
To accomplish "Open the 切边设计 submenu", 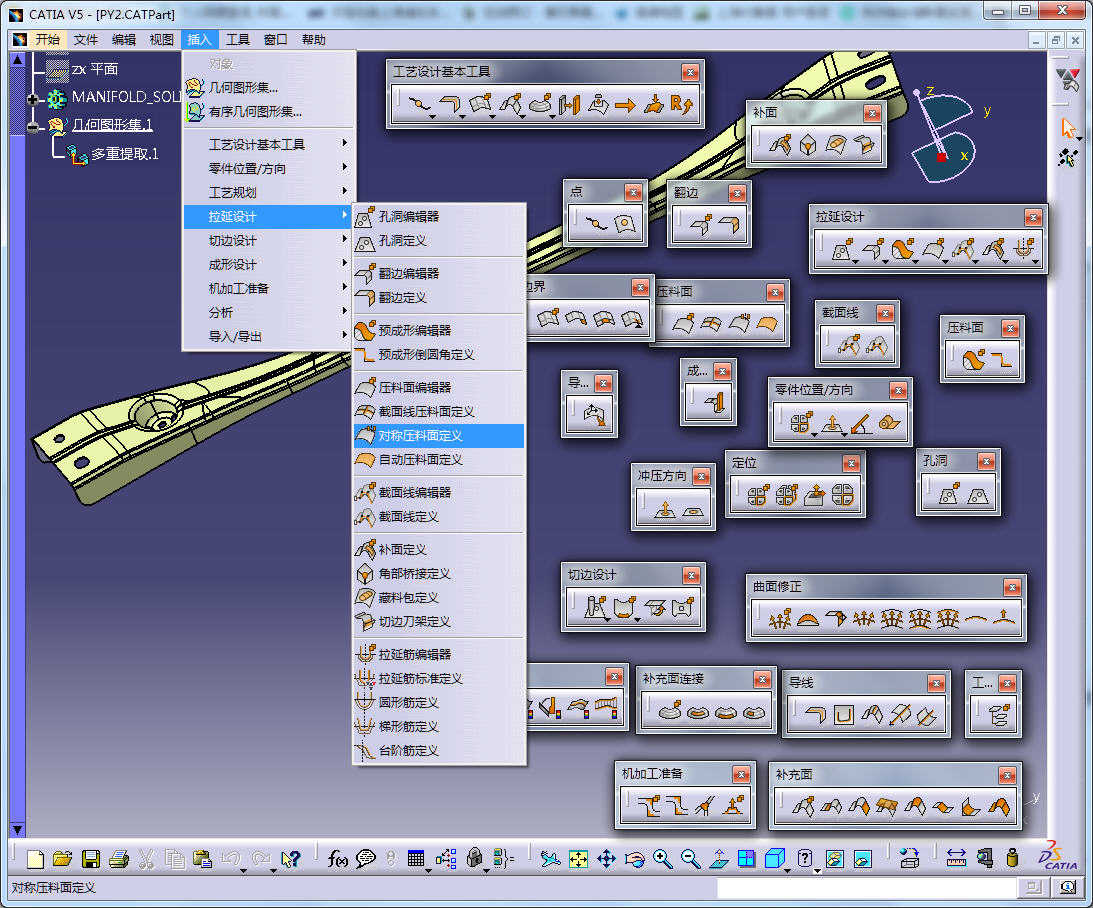I will click(269, 240).
